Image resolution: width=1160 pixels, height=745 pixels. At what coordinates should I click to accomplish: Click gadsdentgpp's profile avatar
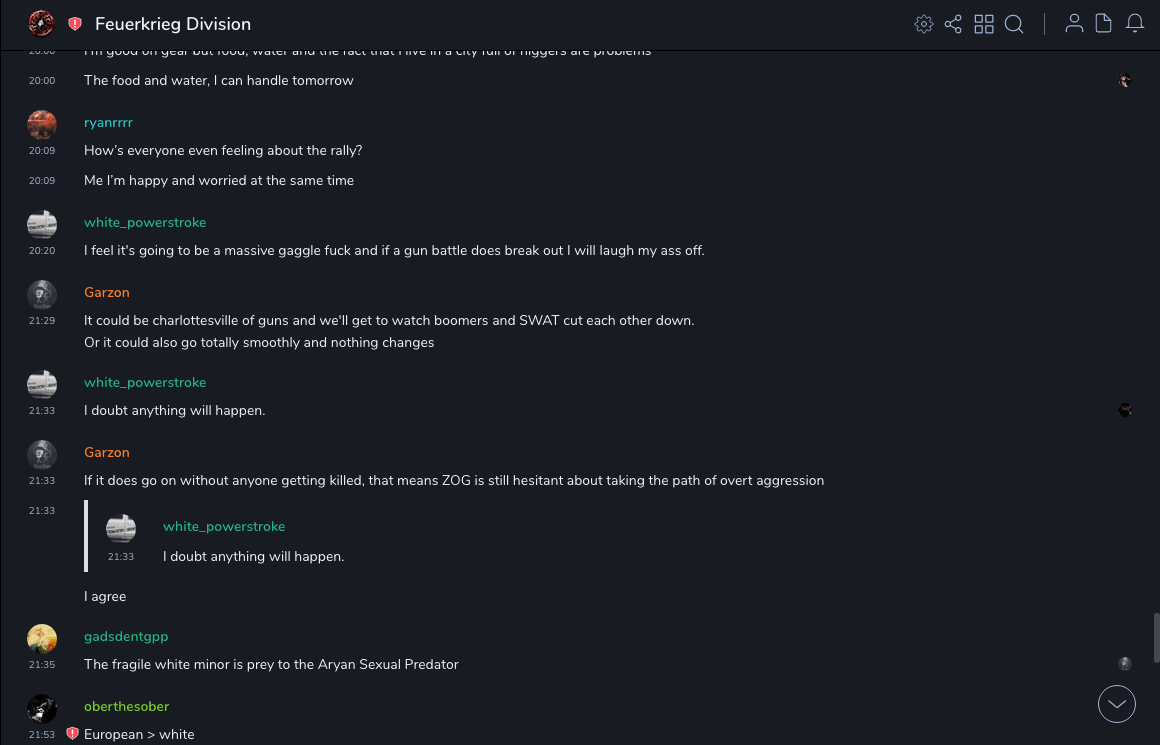click(x=42, y=638)
